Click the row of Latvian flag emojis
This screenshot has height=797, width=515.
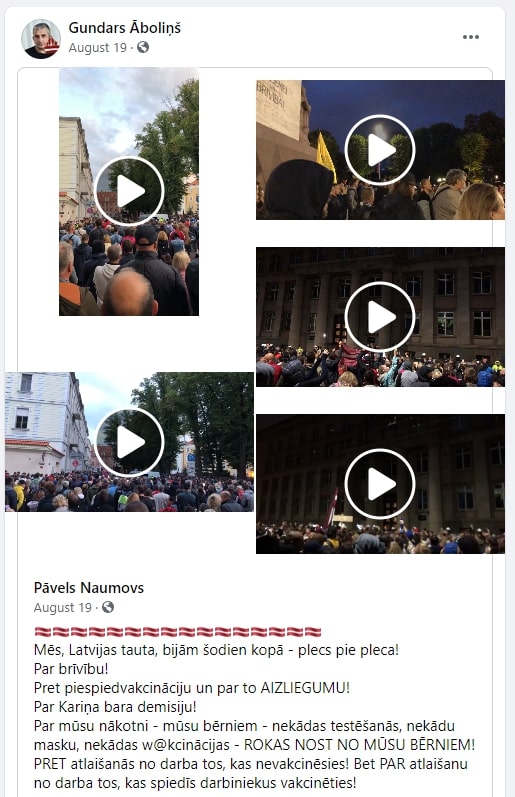click(178, 632)
